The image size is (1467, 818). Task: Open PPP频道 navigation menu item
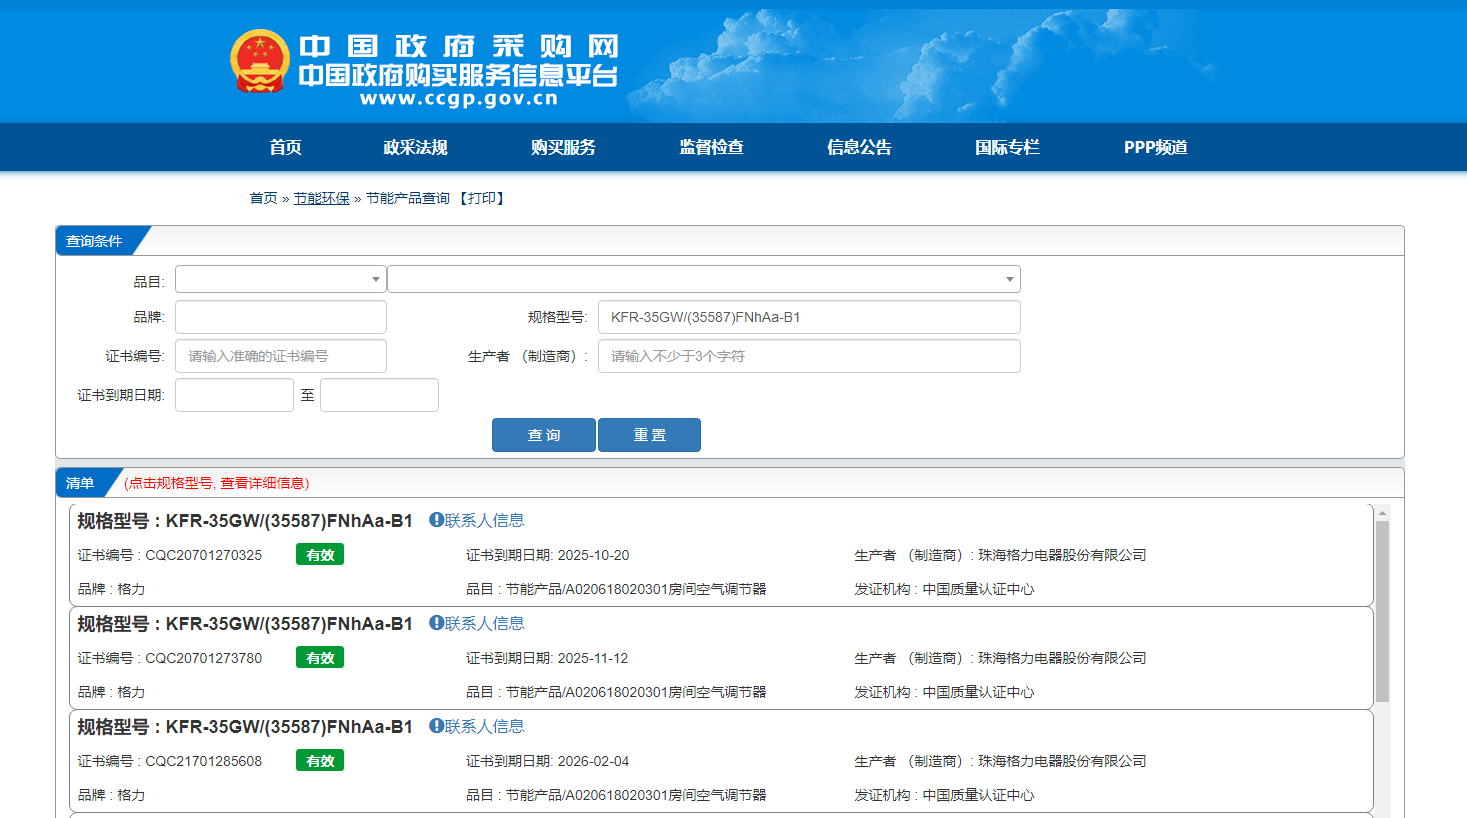tap(1155, 147)
